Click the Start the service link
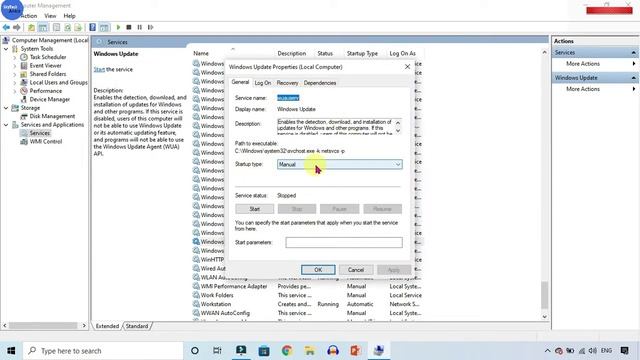640x360 pixels. (x=99, y=69)
